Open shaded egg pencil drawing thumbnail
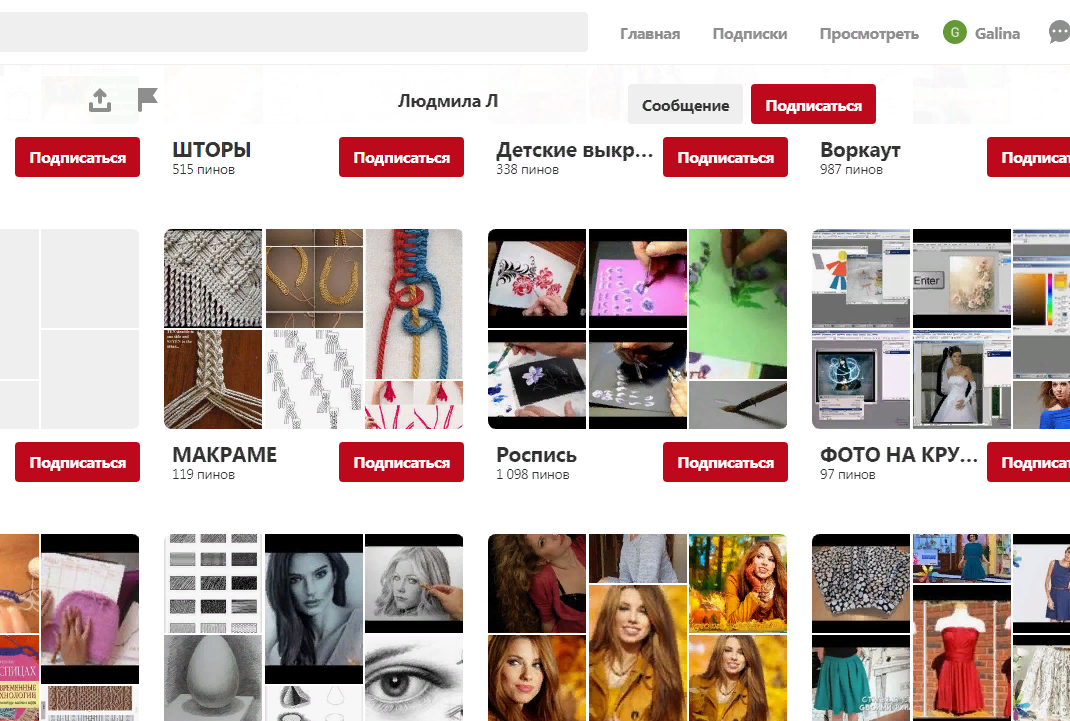 click(x=213, y=678)
